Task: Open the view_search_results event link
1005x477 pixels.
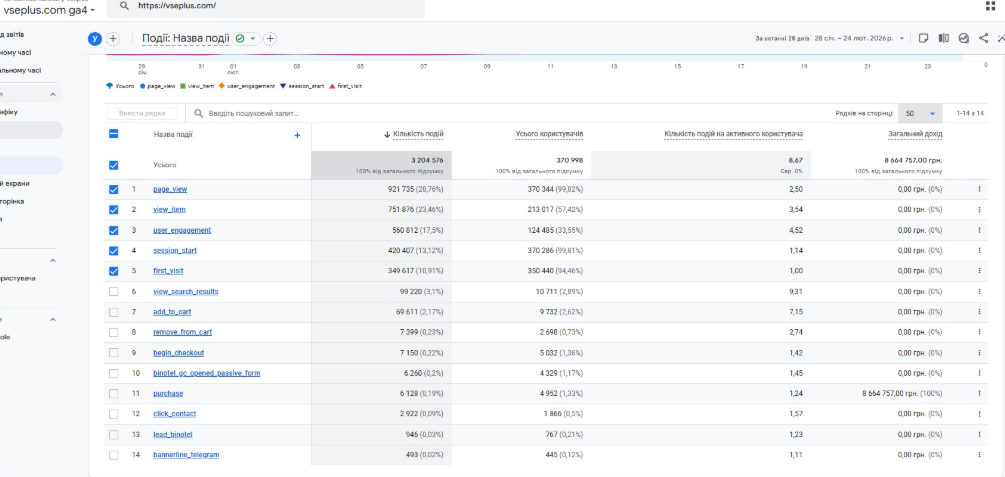Action: click(x=186, y=292)
